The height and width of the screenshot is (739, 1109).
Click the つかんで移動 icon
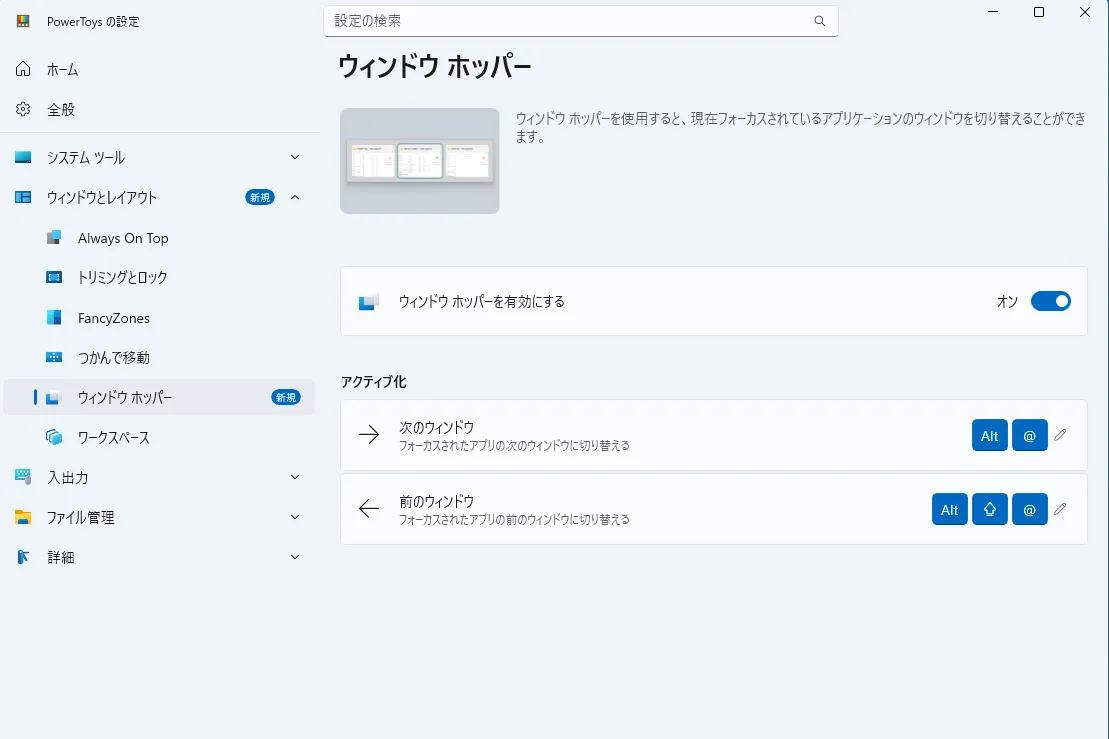pos(54,357)
